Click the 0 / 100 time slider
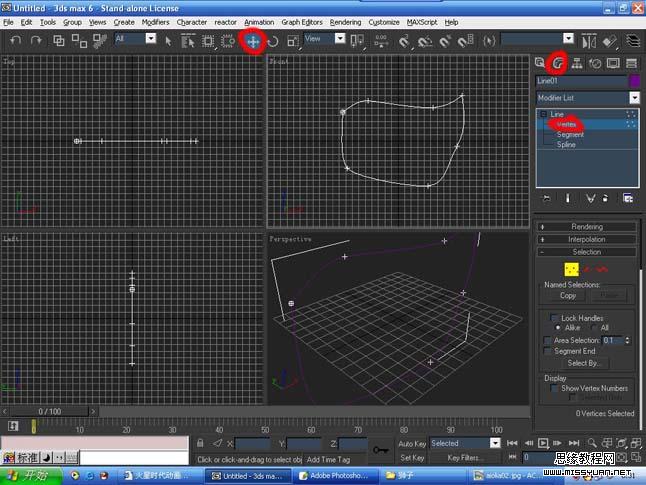The image size is (646, 485). point(49,411)
